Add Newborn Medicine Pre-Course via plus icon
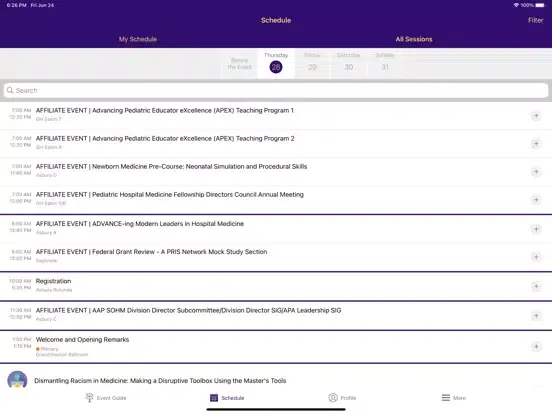 point(536,172)
